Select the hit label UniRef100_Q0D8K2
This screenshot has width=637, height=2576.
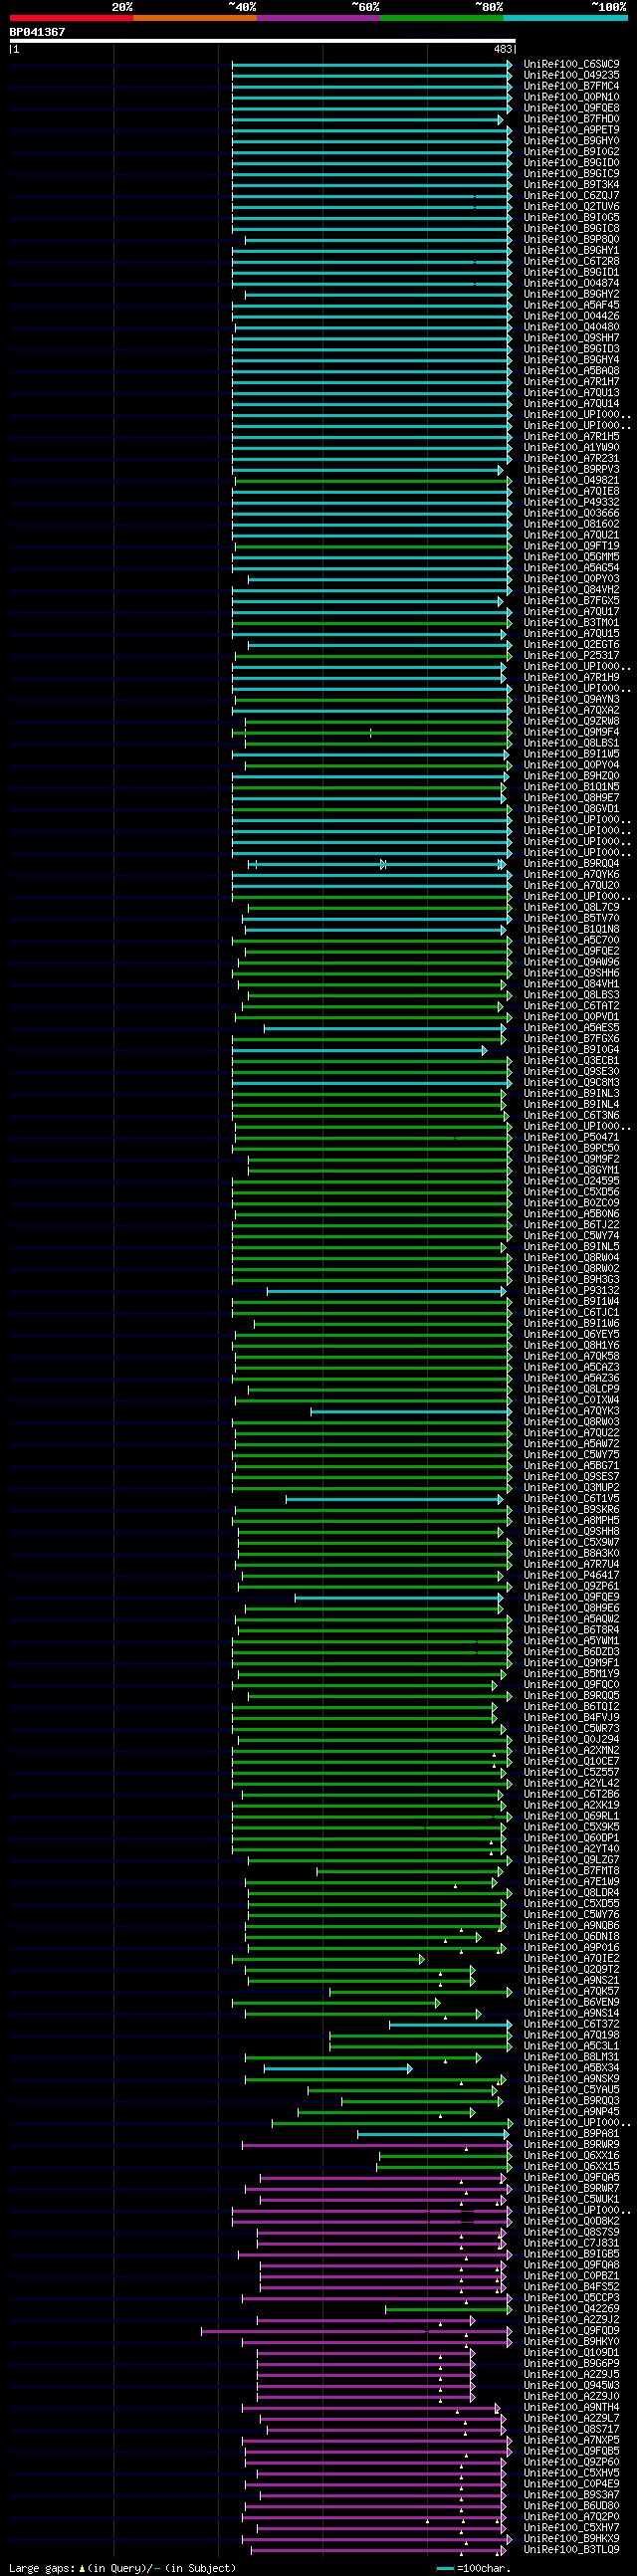[x=571, y=2221]
